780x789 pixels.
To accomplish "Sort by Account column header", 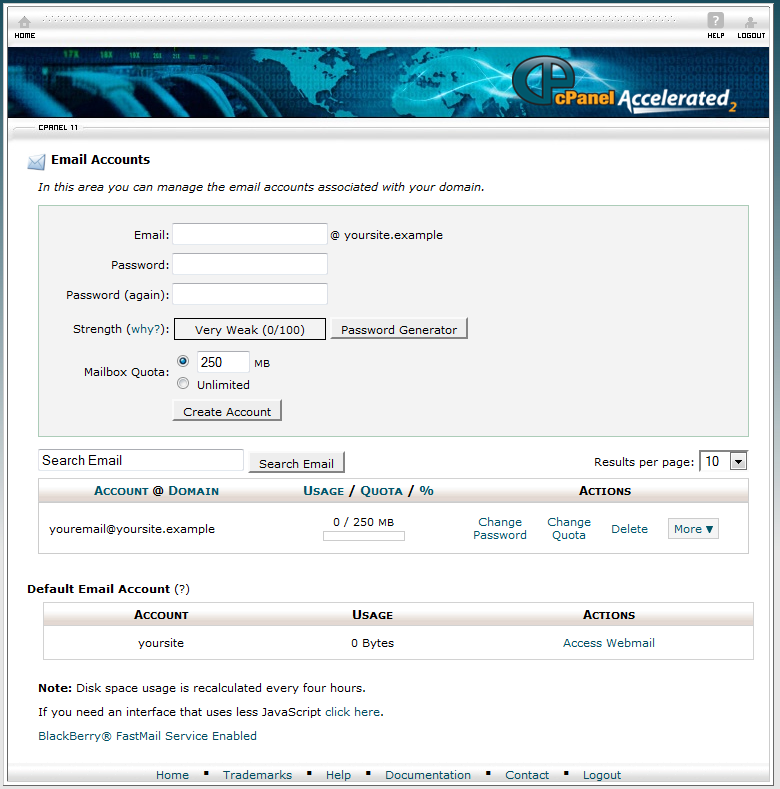I will 121,491.
